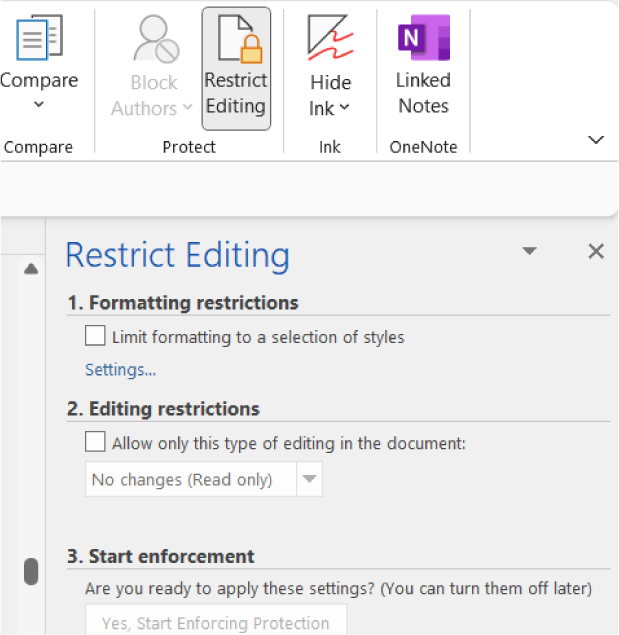This screenshot has width=619, height=635.
Task: Click the editing type combo box arrow
Action: pos(310,480)
